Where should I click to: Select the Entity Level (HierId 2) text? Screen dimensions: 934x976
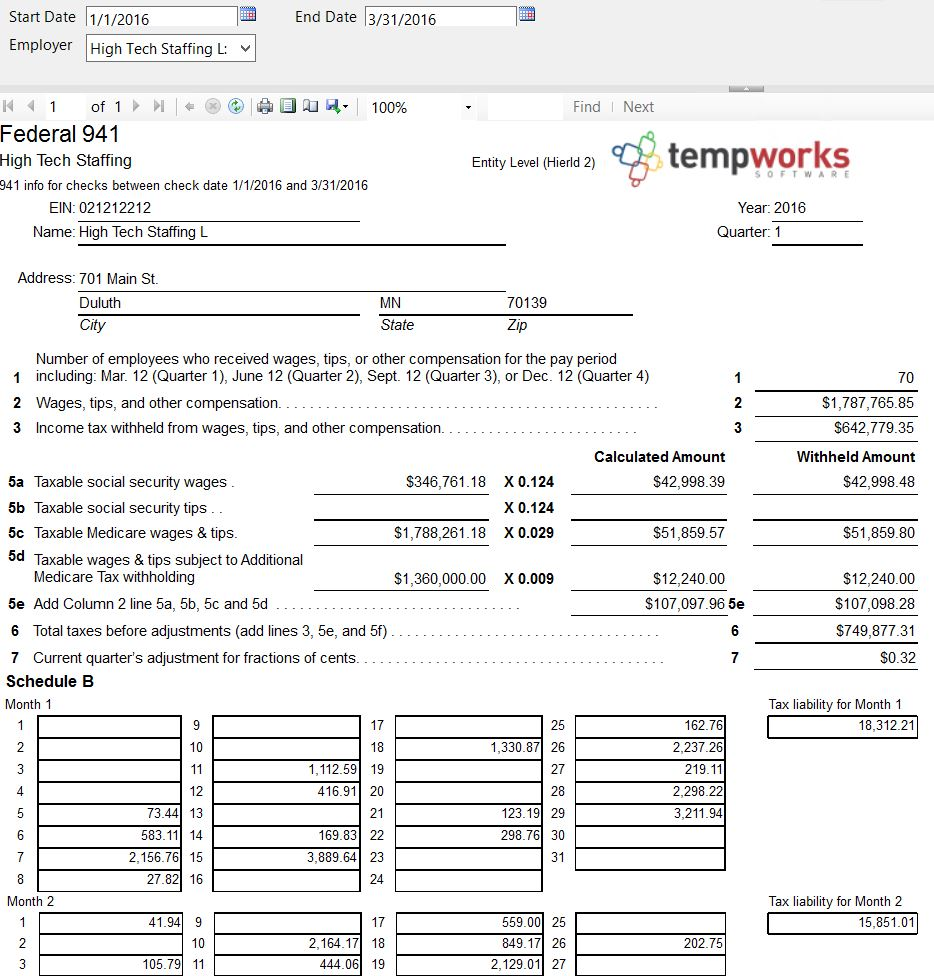pyautogui.click(x=533, y=163)
